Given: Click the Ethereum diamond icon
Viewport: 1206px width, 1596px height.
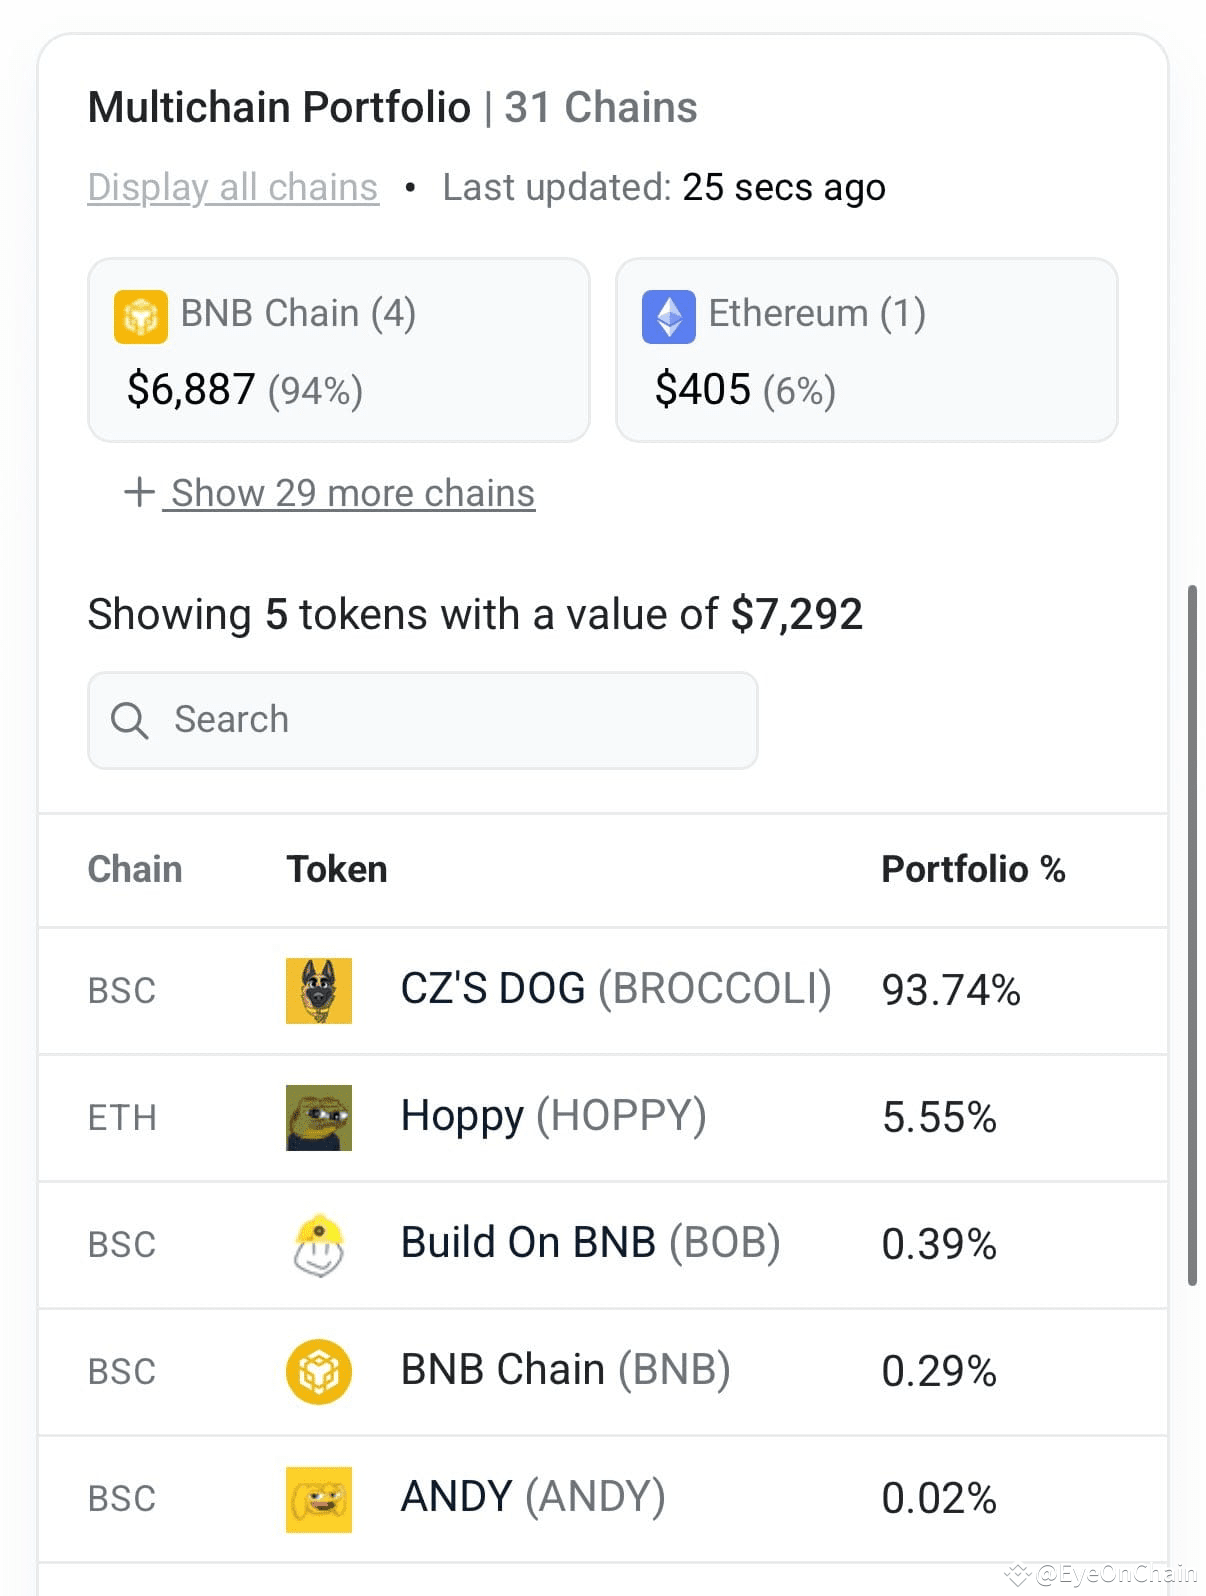Looking at the screenshot, I should tap(670, 315).
